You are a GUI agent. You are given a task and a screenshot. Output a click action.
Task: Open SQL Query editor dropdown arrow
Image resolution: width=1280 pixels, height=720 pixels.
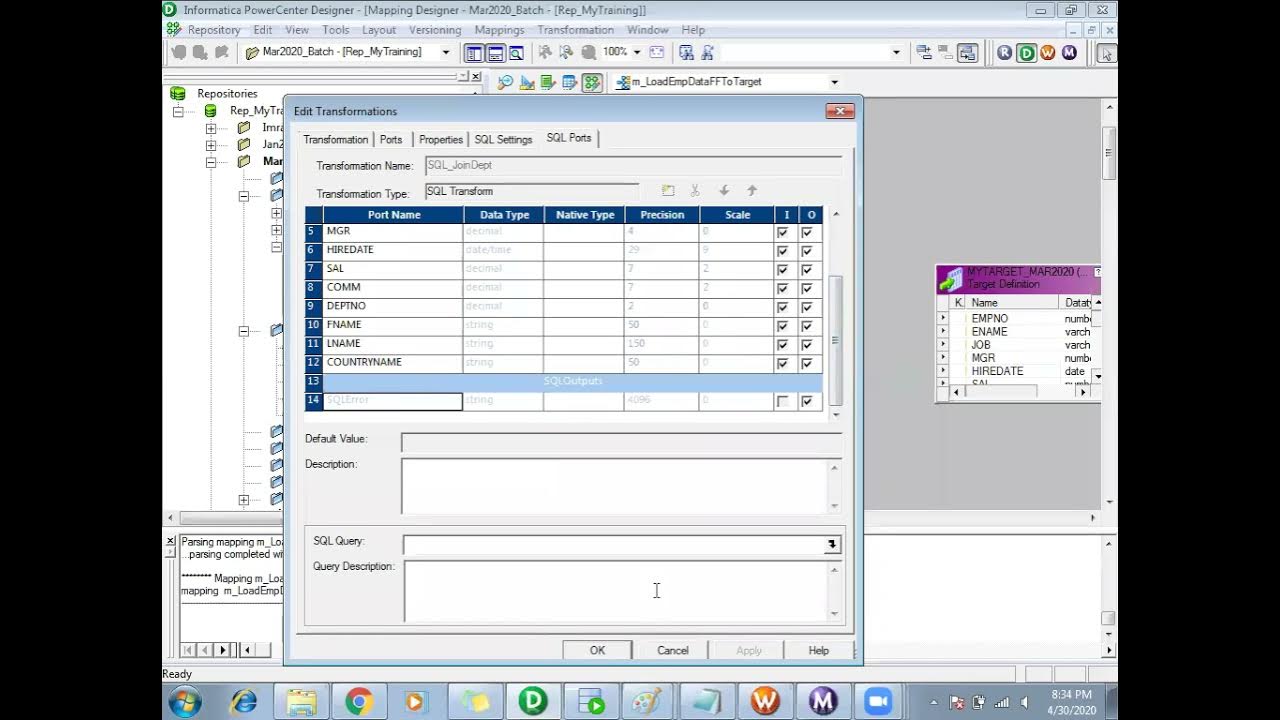click(831, 544)
